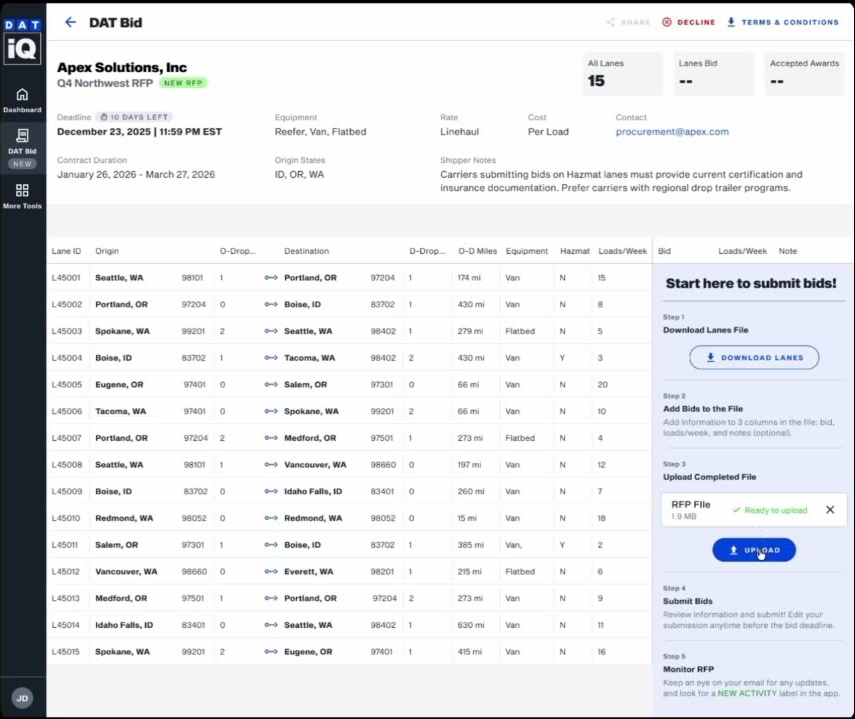Click the Q4 Northwest RFP title

tap(105, 83)
